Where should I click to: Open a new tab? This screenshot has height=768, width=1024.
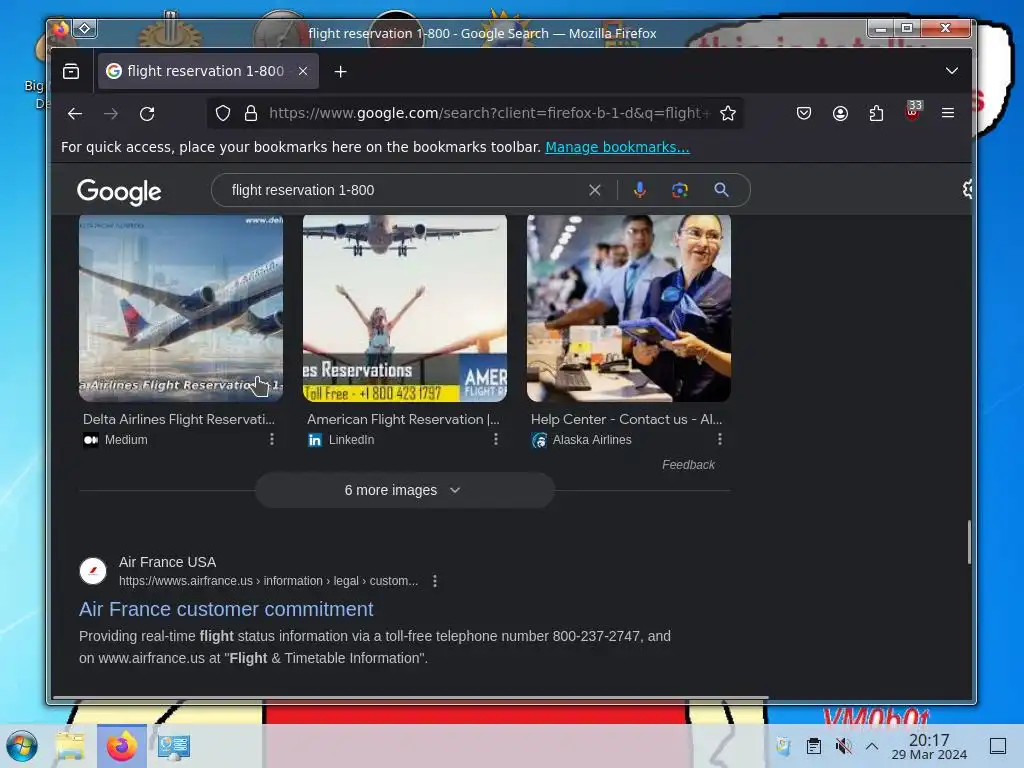(340, 72)
